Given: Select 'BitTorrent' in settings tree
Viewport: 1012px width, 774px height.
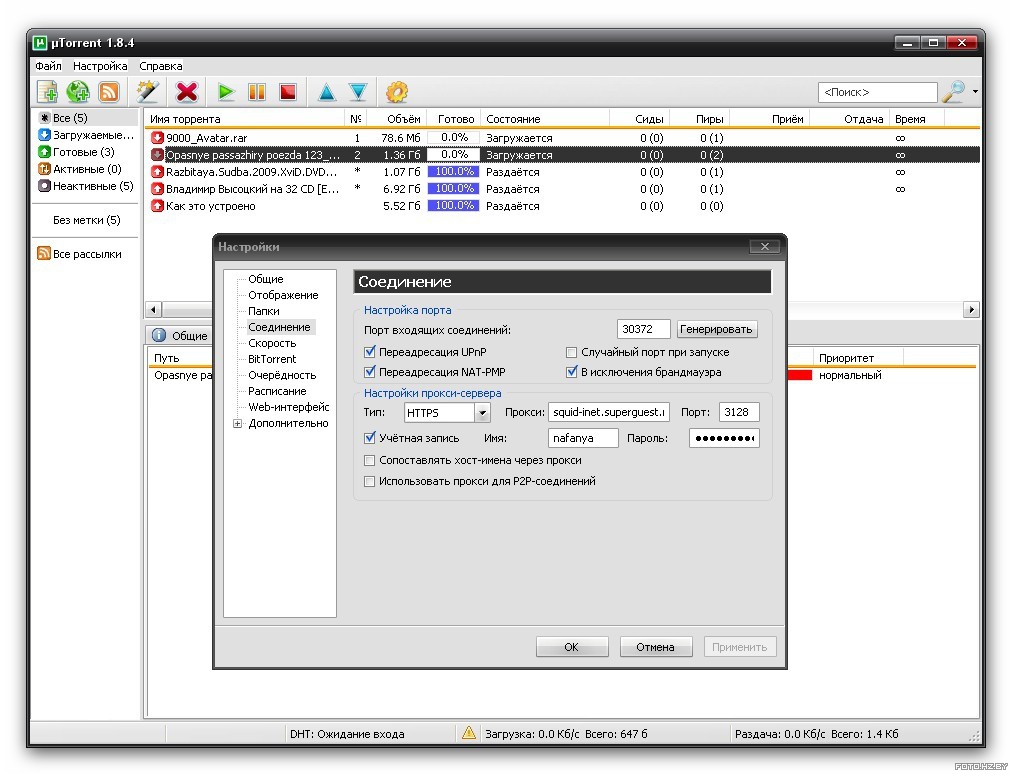Looking at the screenshot, I should (x=272, y=359).
